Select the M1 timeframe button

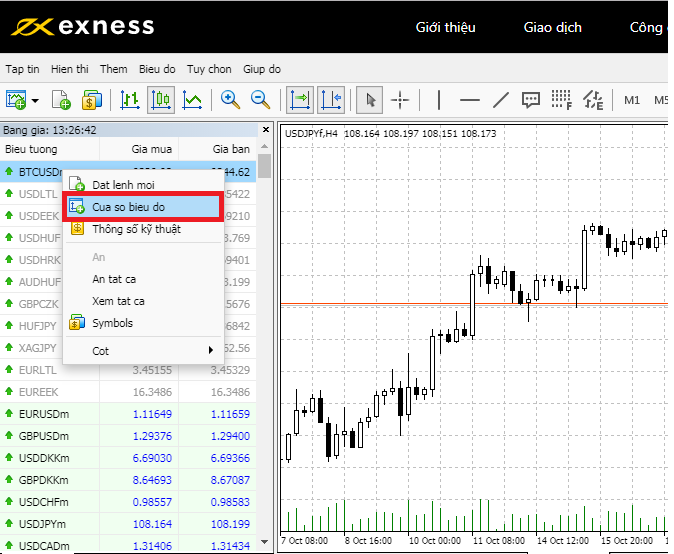pos(632,100)
